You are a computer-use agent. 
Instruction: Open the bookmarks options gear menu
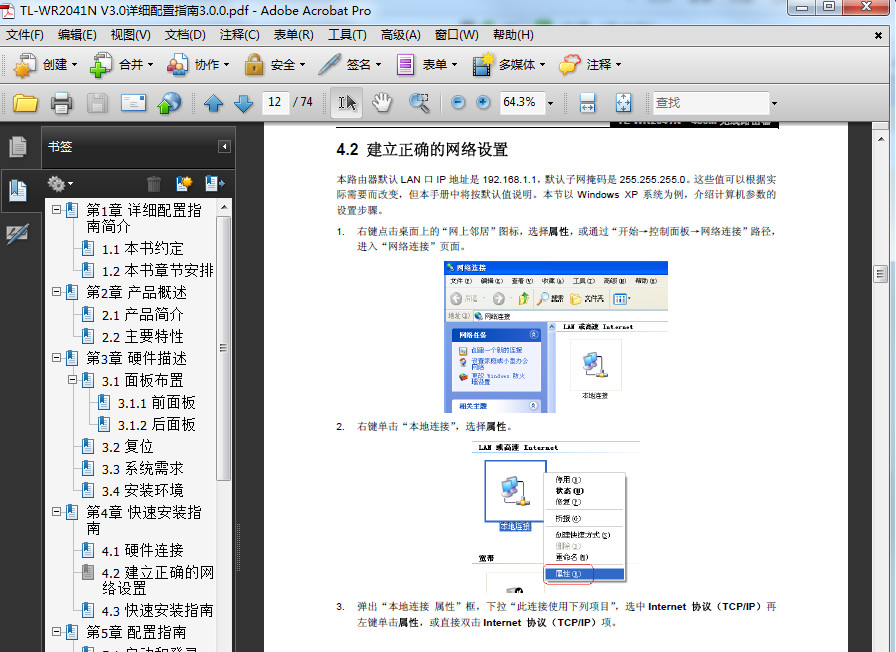click(x=60, y=183)
